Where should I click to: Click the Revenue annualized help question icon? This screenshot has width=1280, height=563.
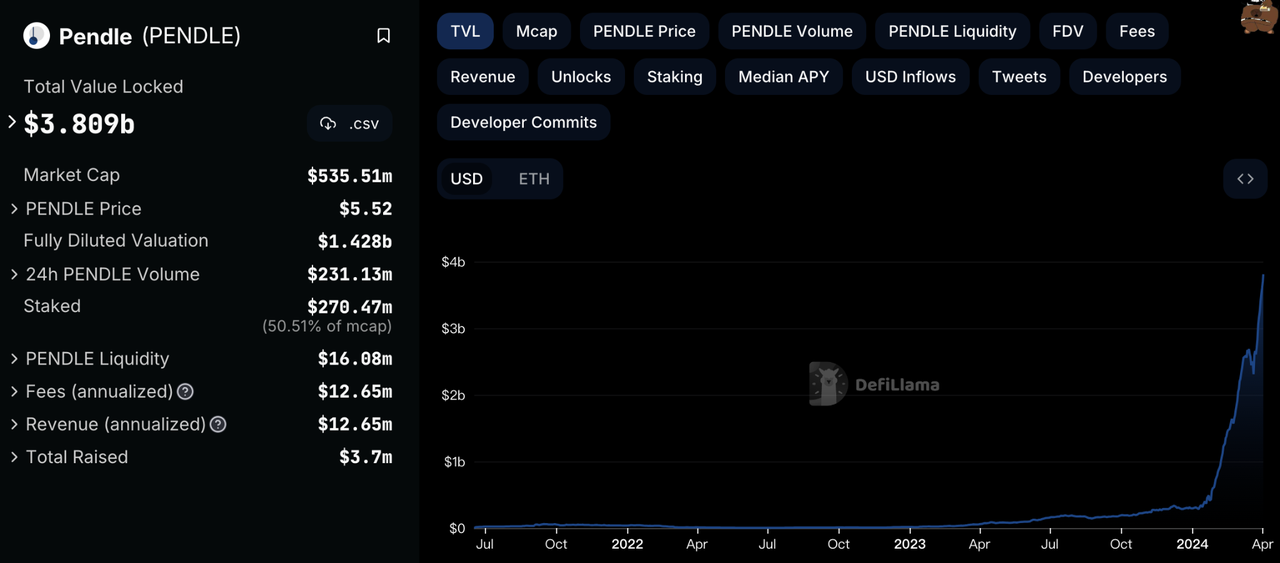click(x=218, y=425)
